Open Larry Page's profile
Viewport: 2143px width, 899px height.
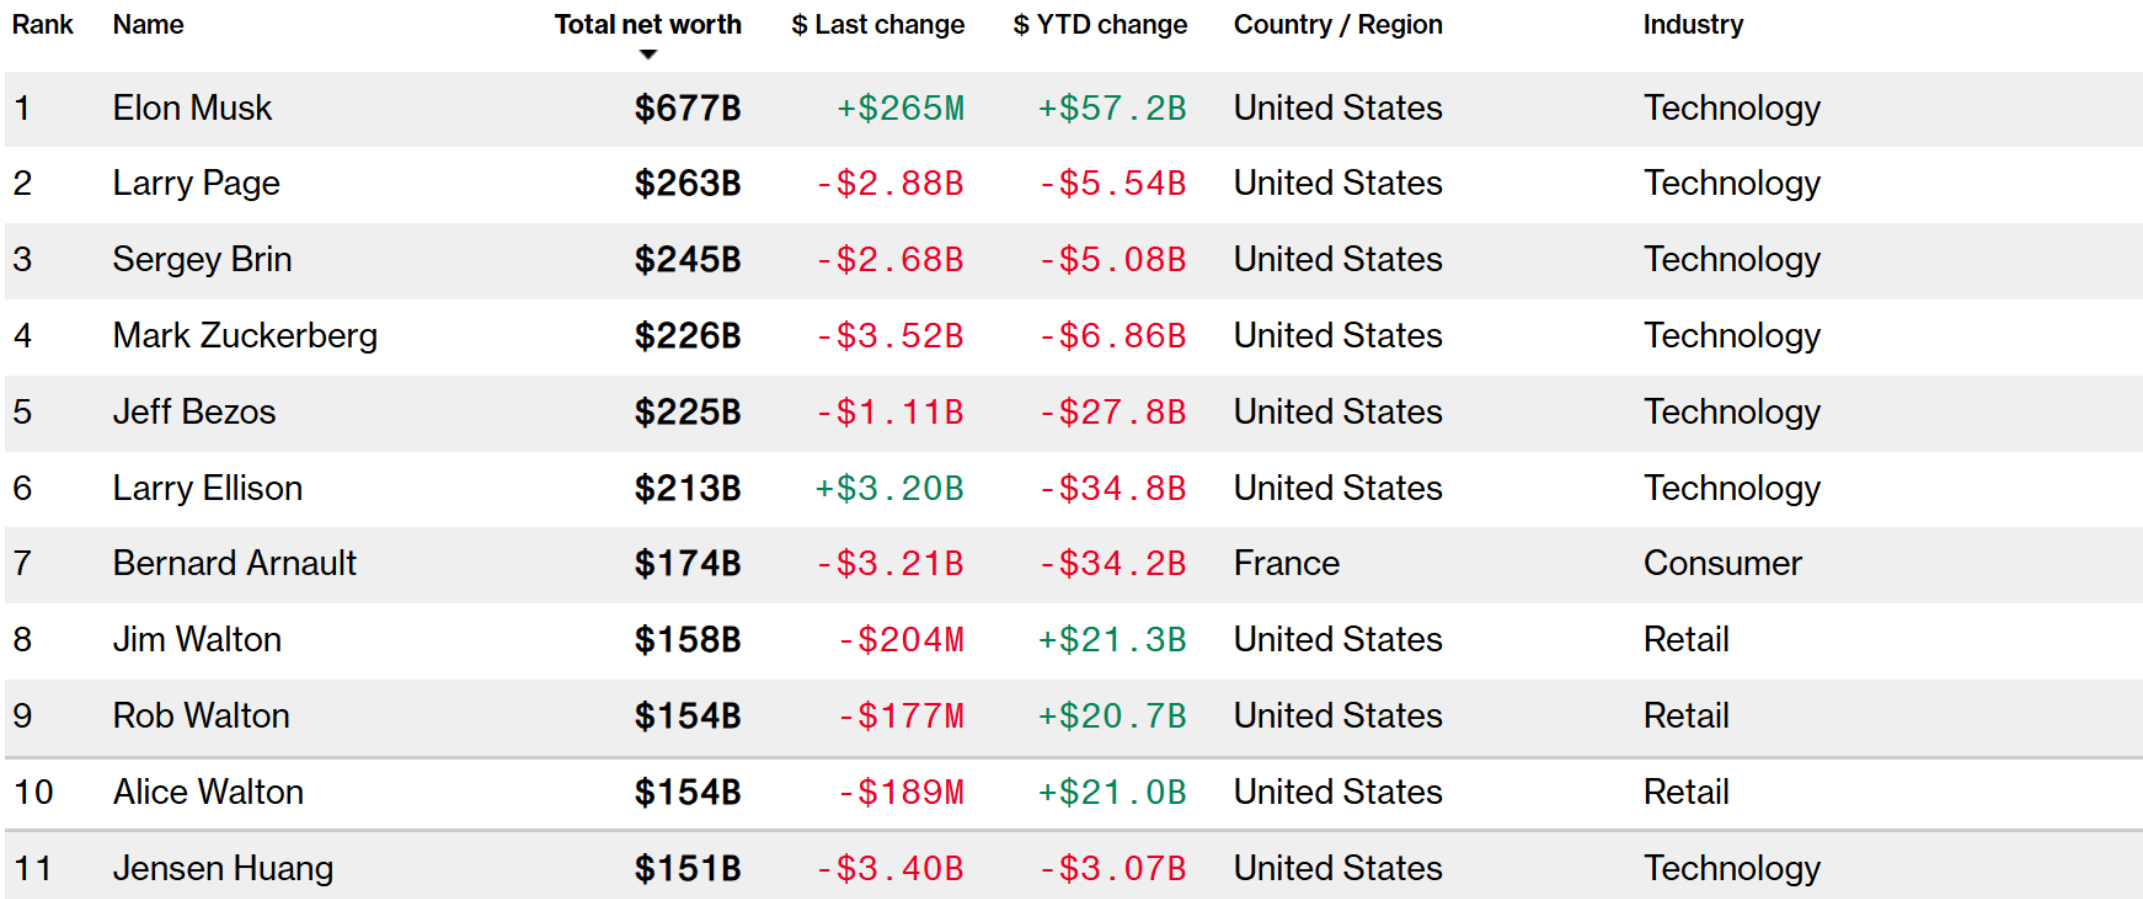196,184
